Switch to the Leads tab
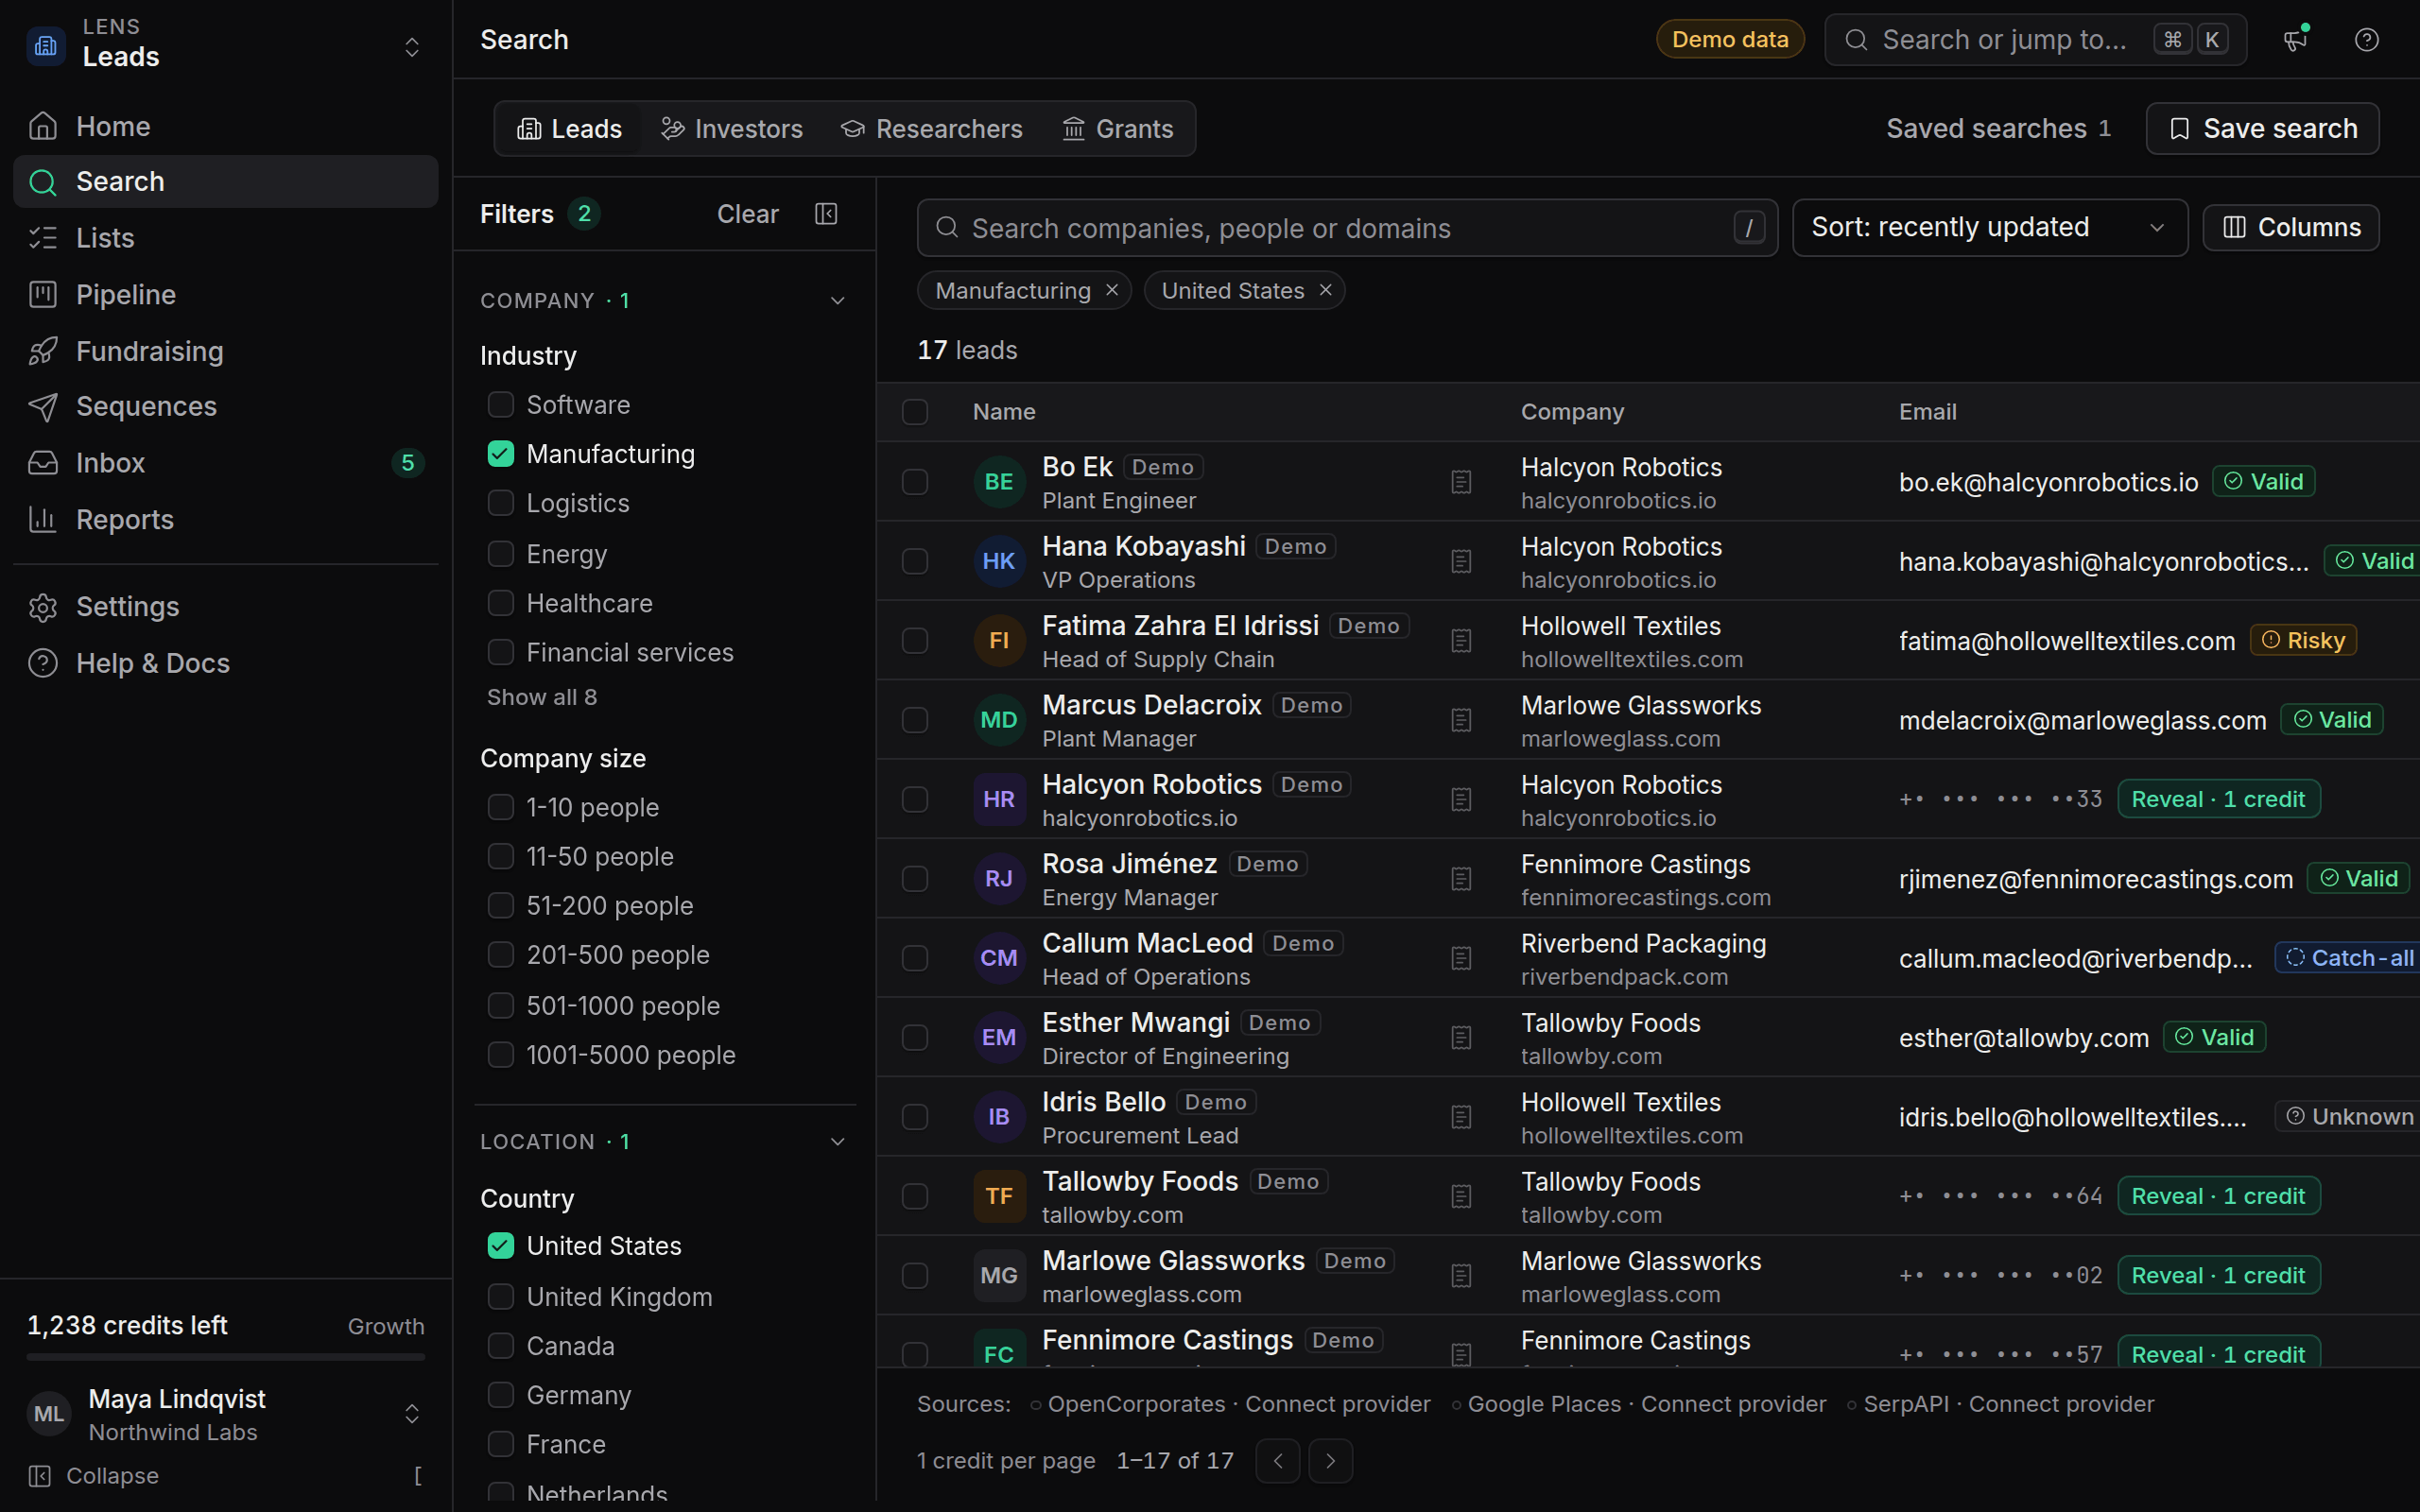2420x1512 pixels. click(x=568, y=129)
